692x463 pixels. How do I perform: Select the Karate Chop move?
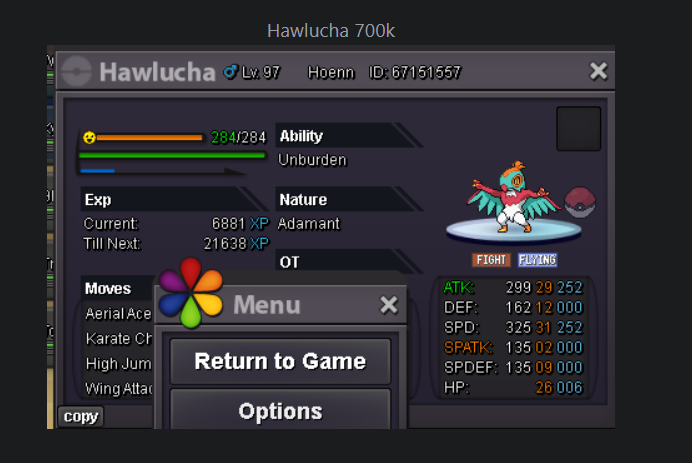[118, 339]
